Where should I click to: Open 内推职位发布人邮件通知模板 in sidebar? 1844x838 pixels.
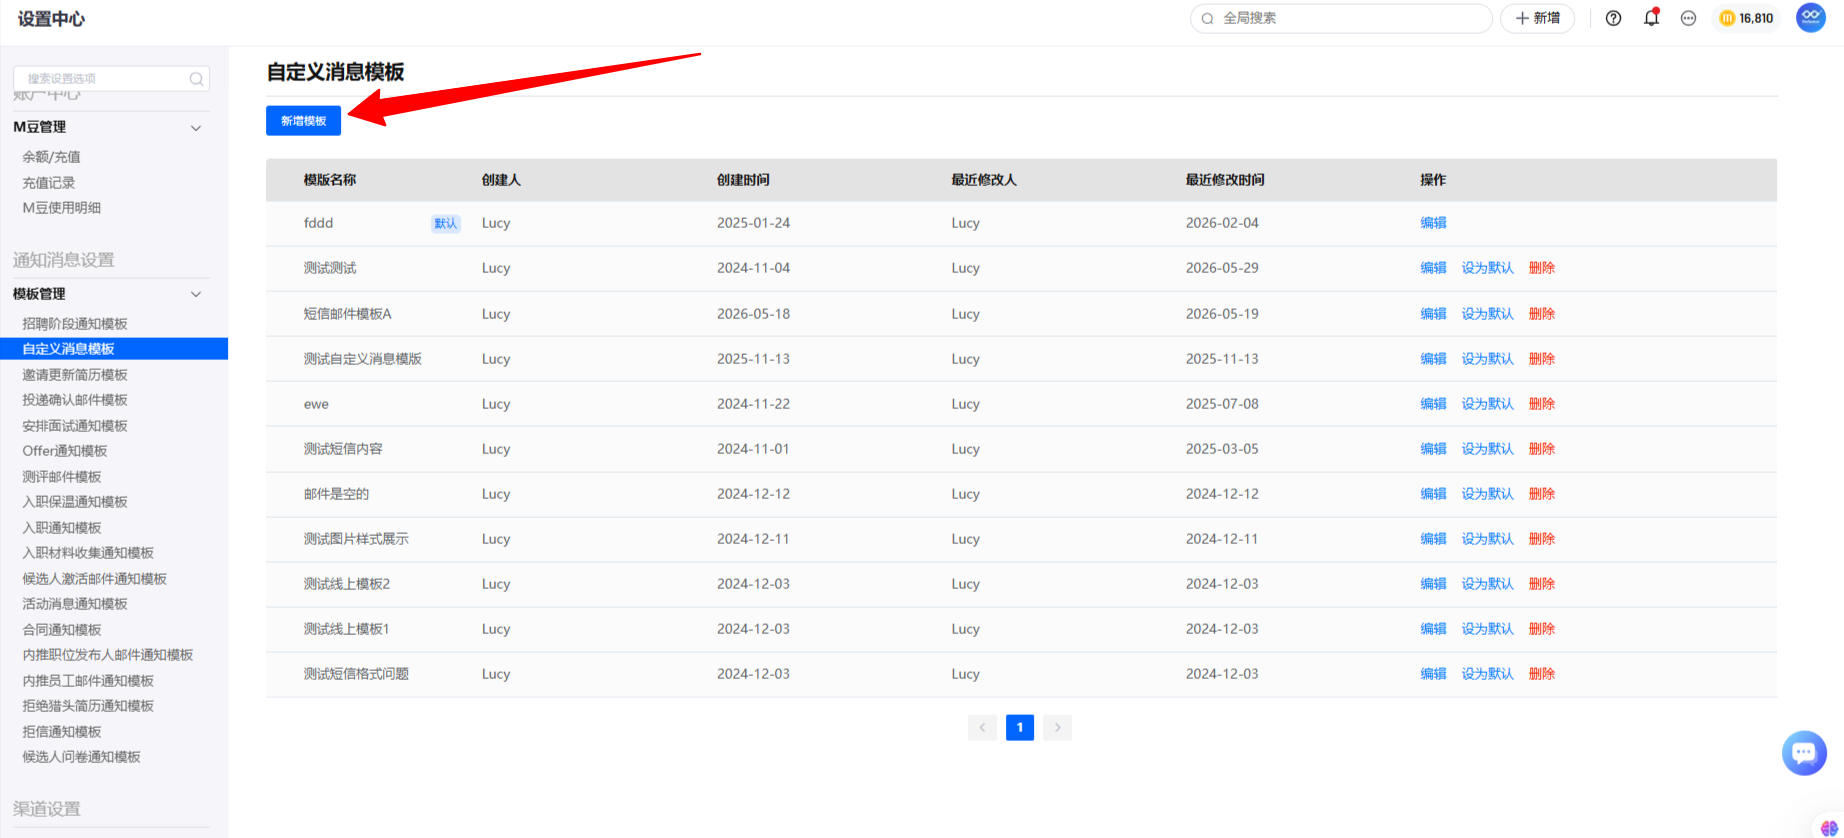[108, 655]
